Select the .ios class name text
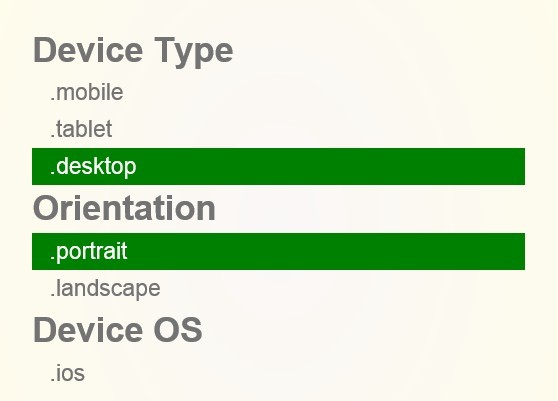Image resolution: width=558 pixels, height=401 pixels. pyautogui.click(x=68, y=374)
